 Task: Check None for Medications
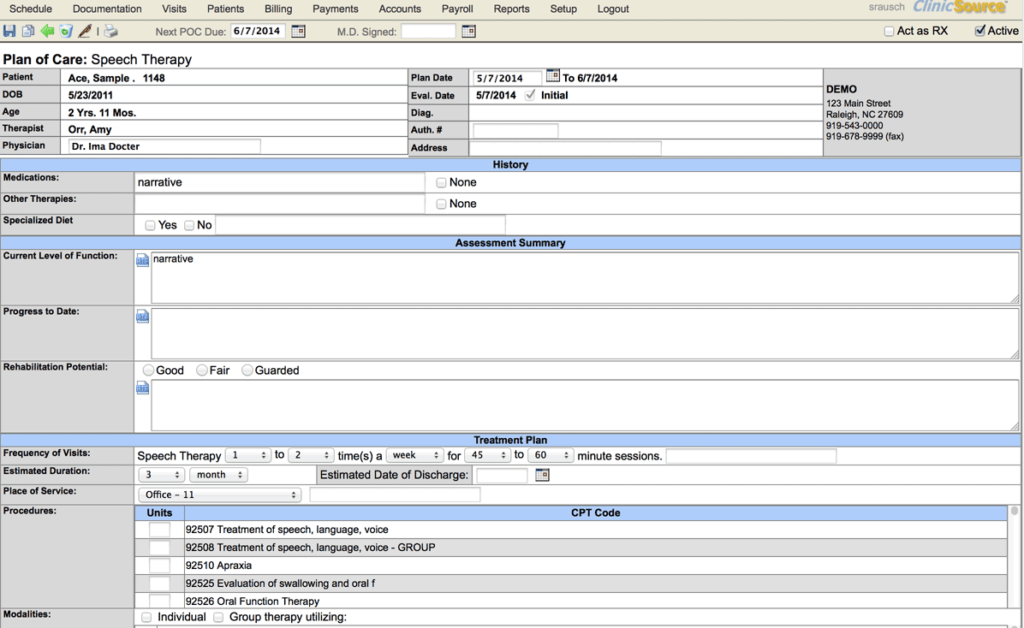441,183
